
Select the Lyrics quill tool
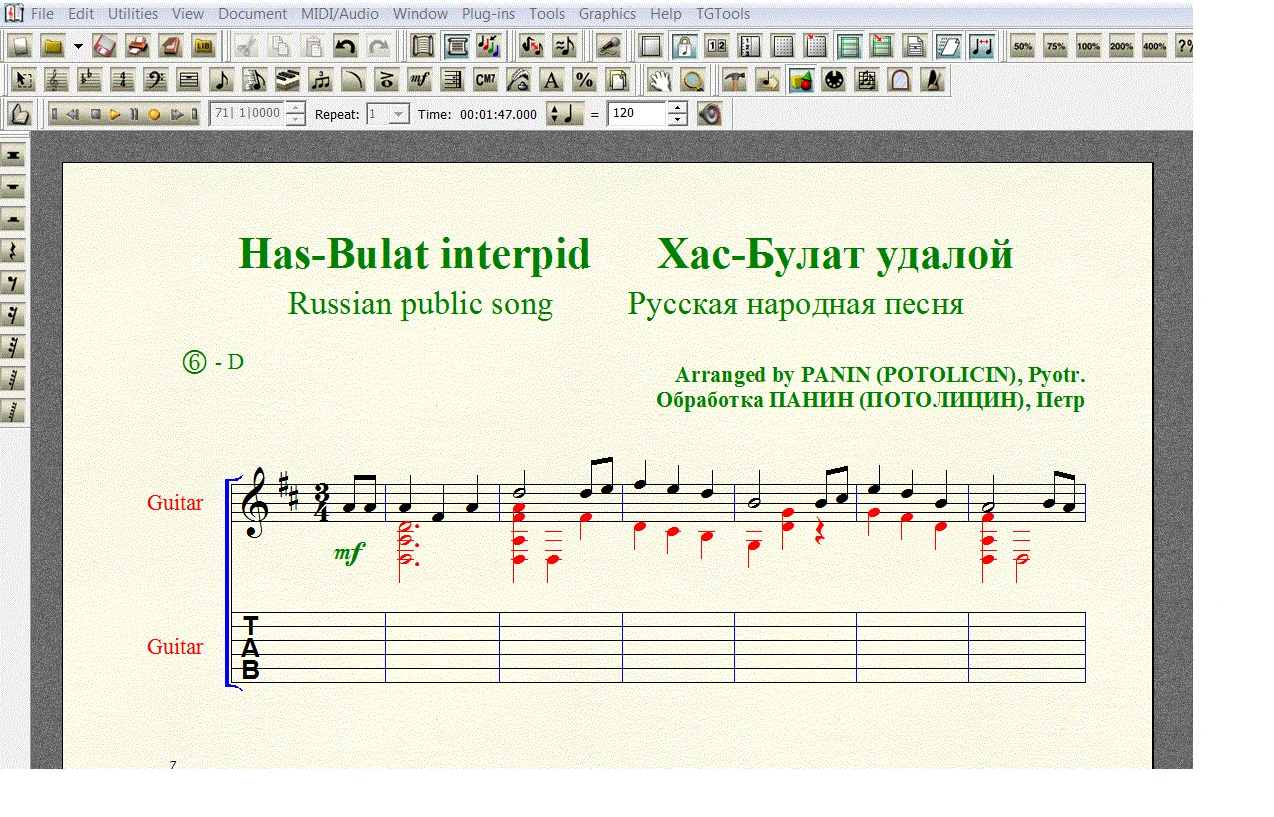pos(518,80)
